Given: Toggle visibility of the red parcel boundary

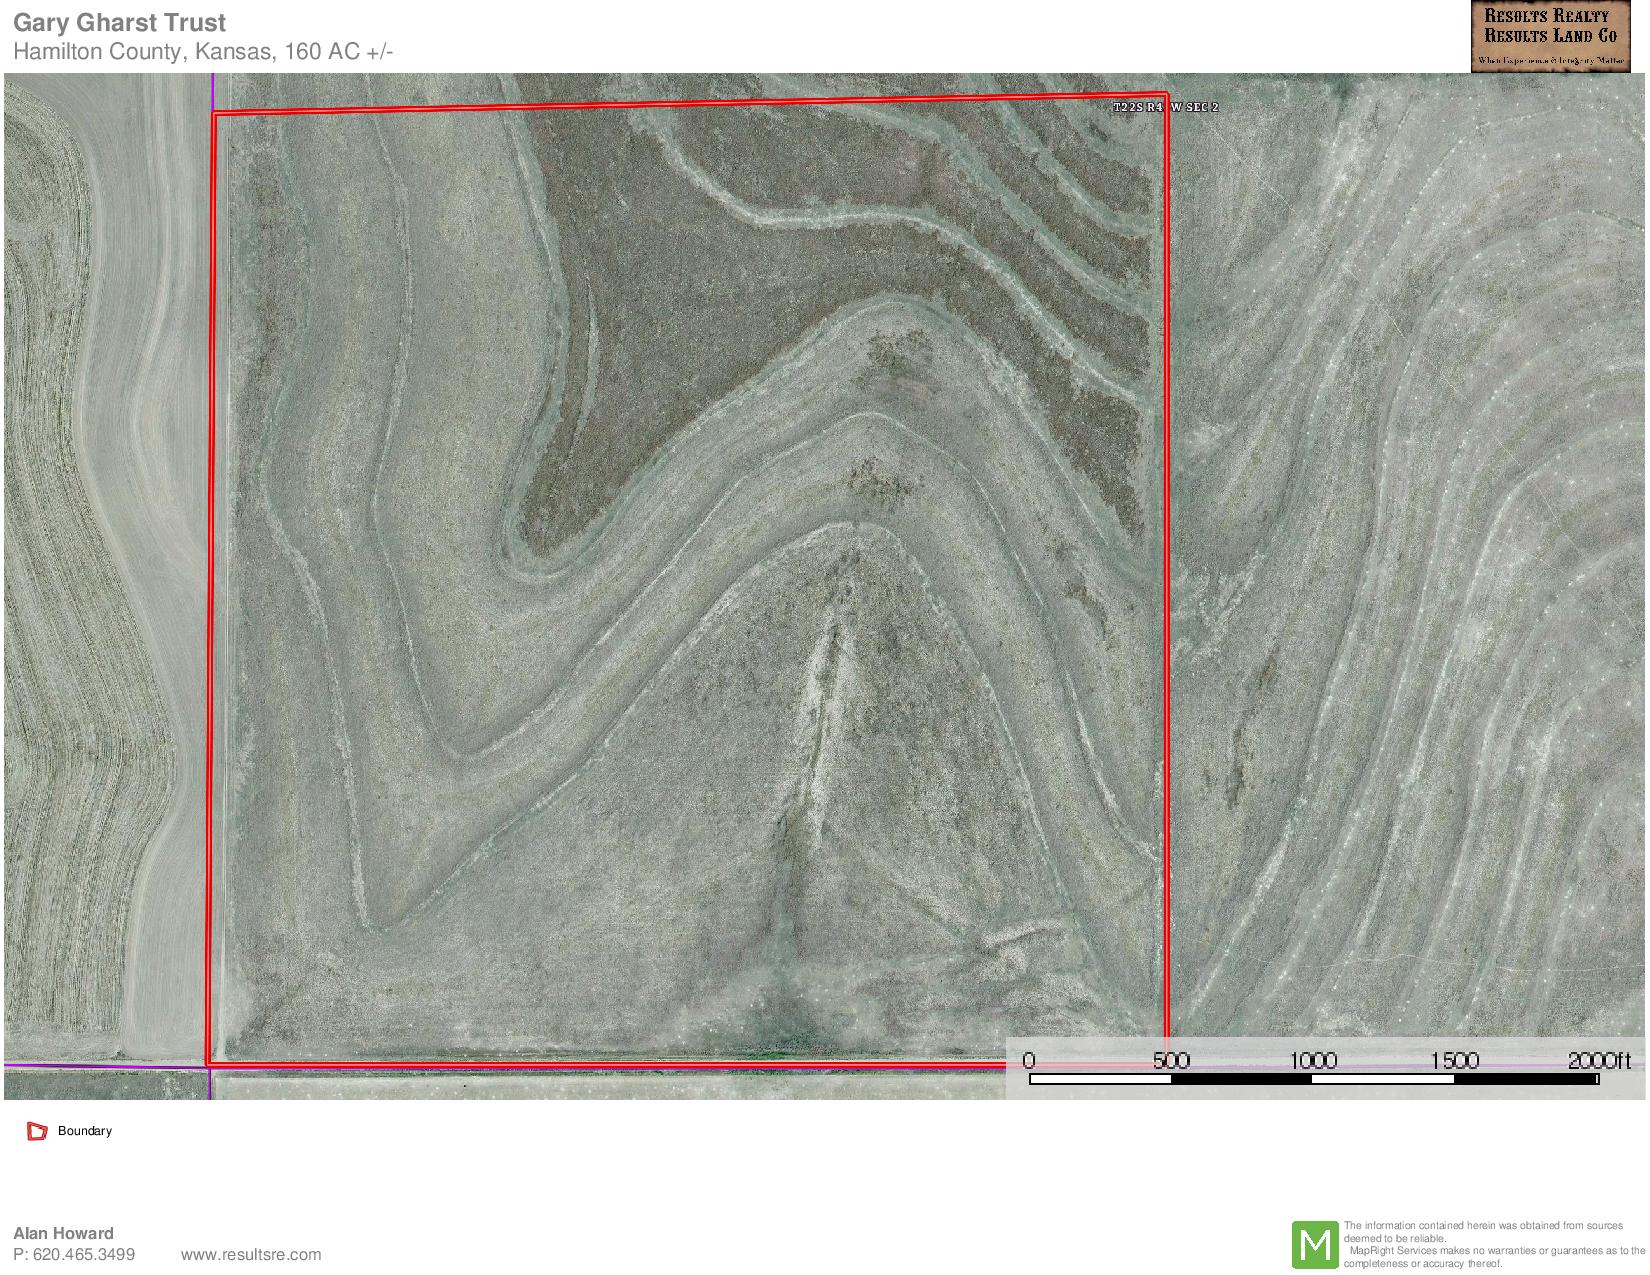Looking at the screenshot, I should 38,1131.
